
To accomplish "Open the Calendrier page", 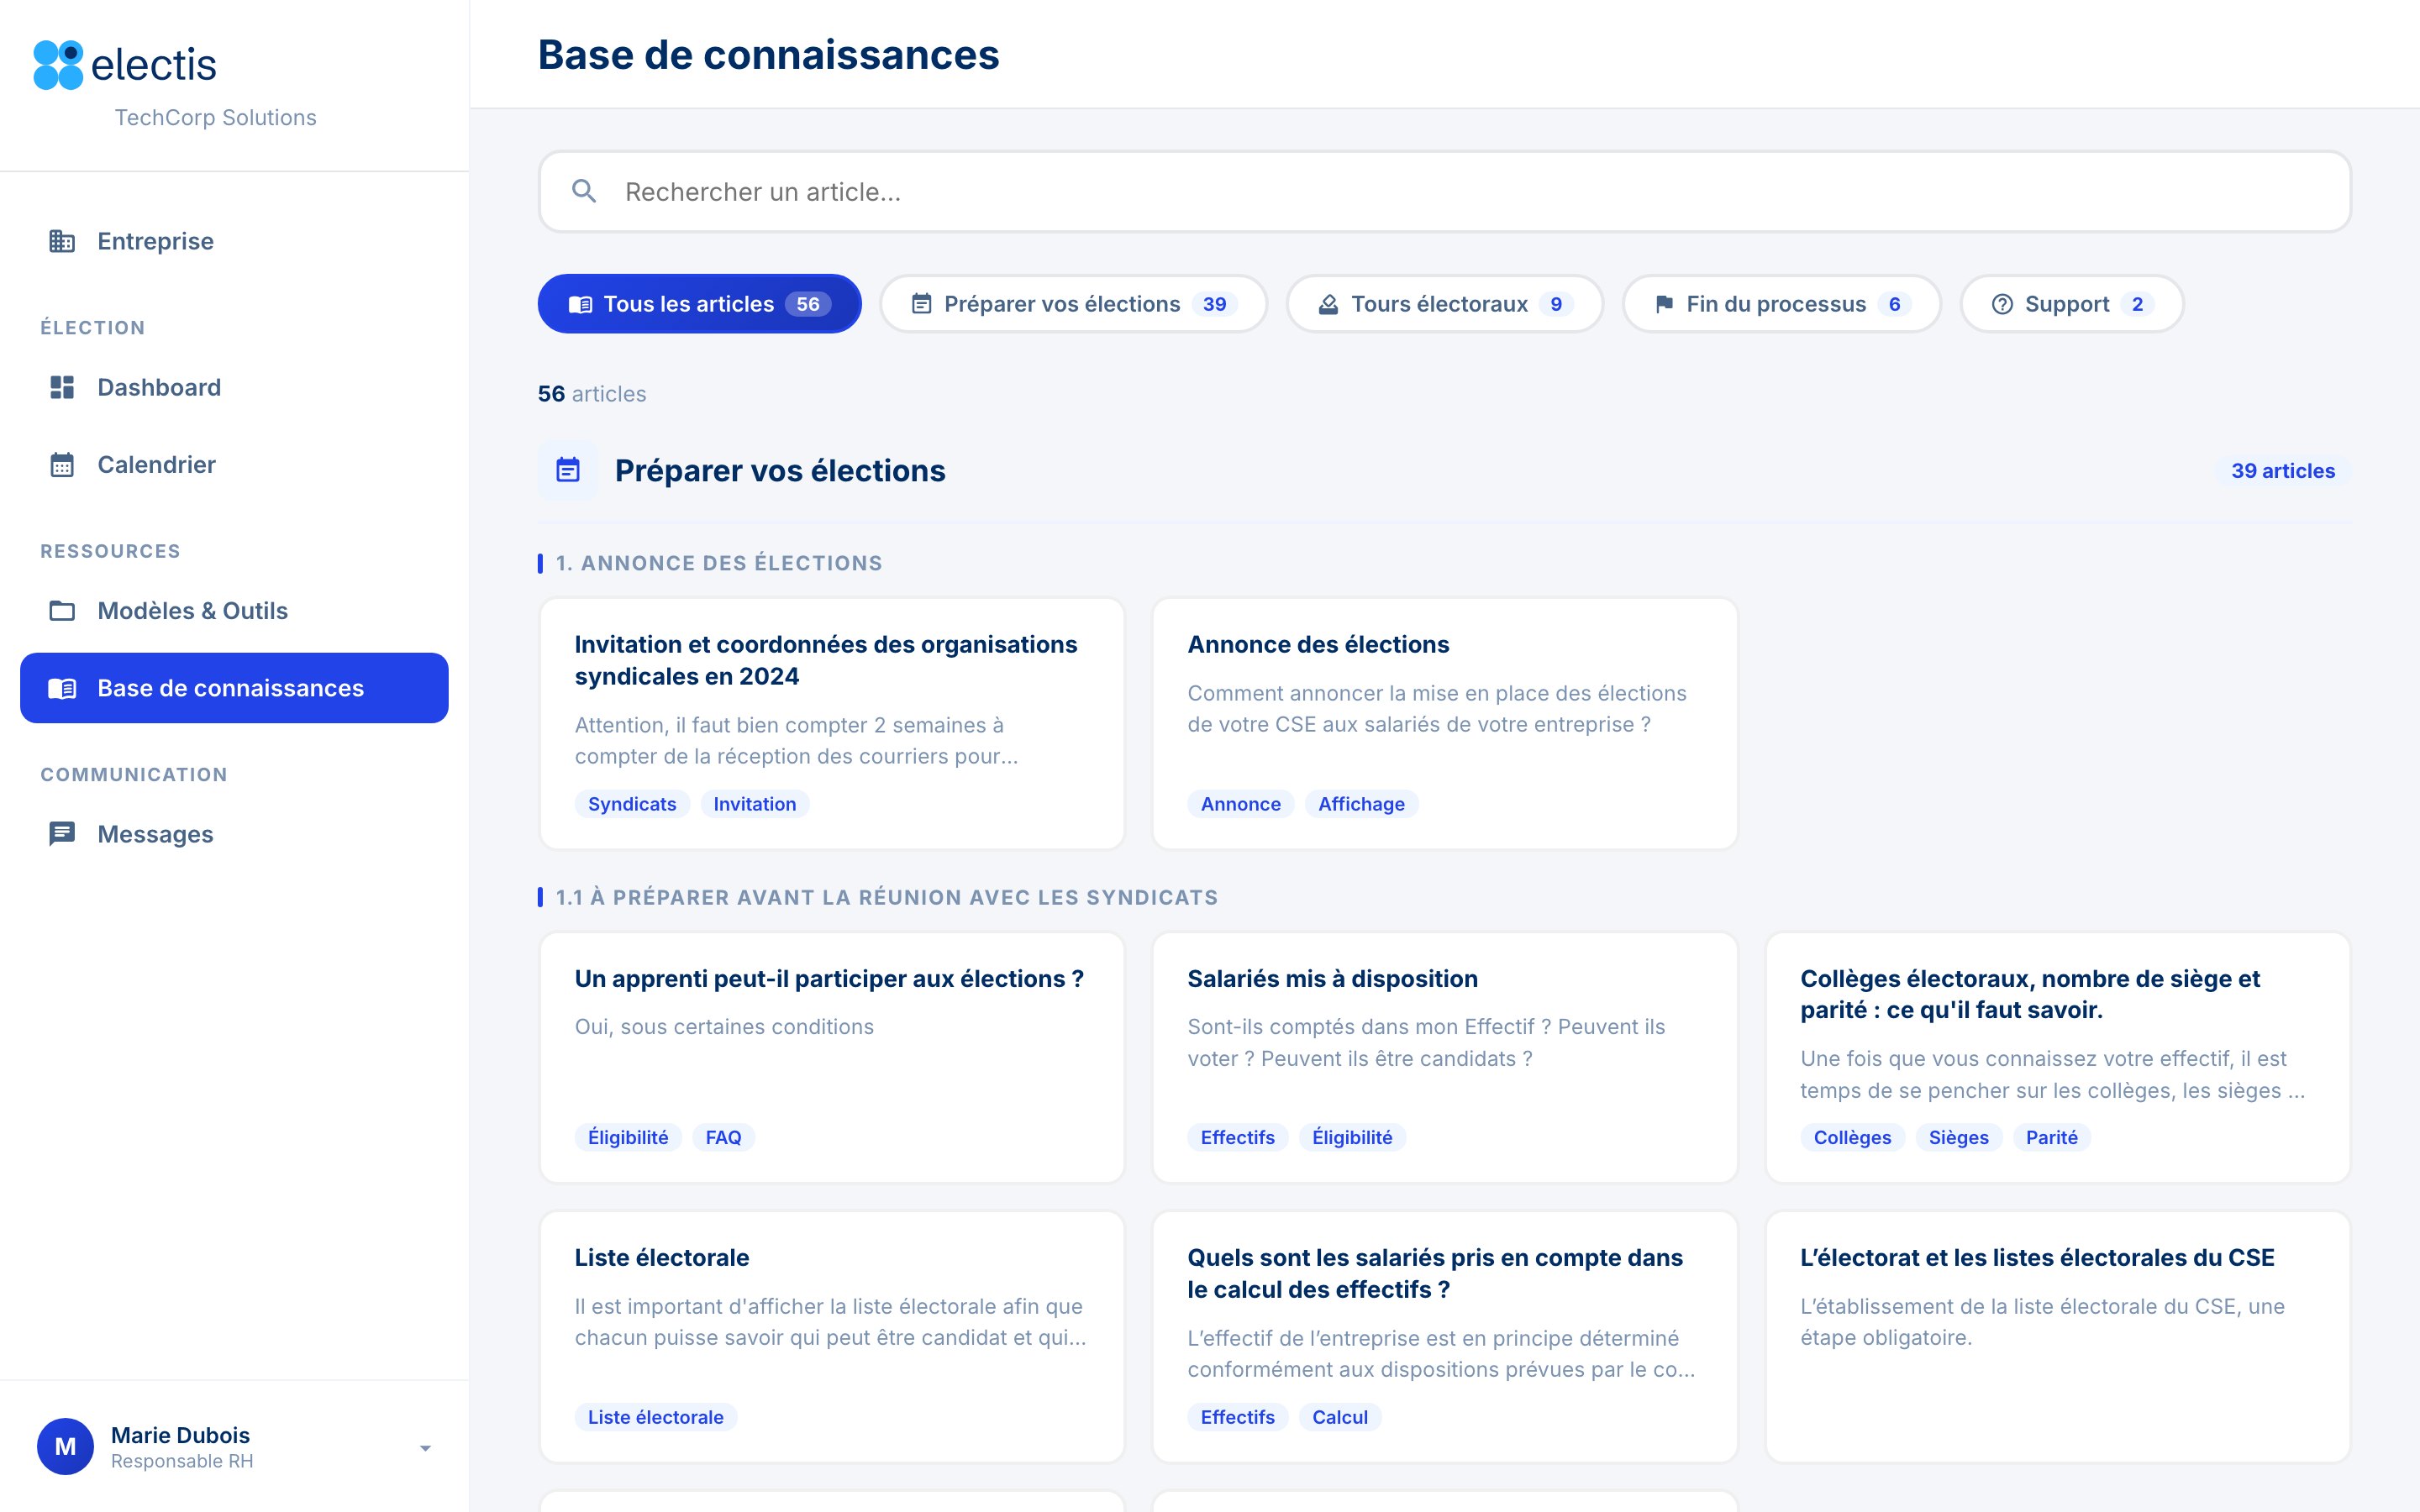I will (234, 464).
